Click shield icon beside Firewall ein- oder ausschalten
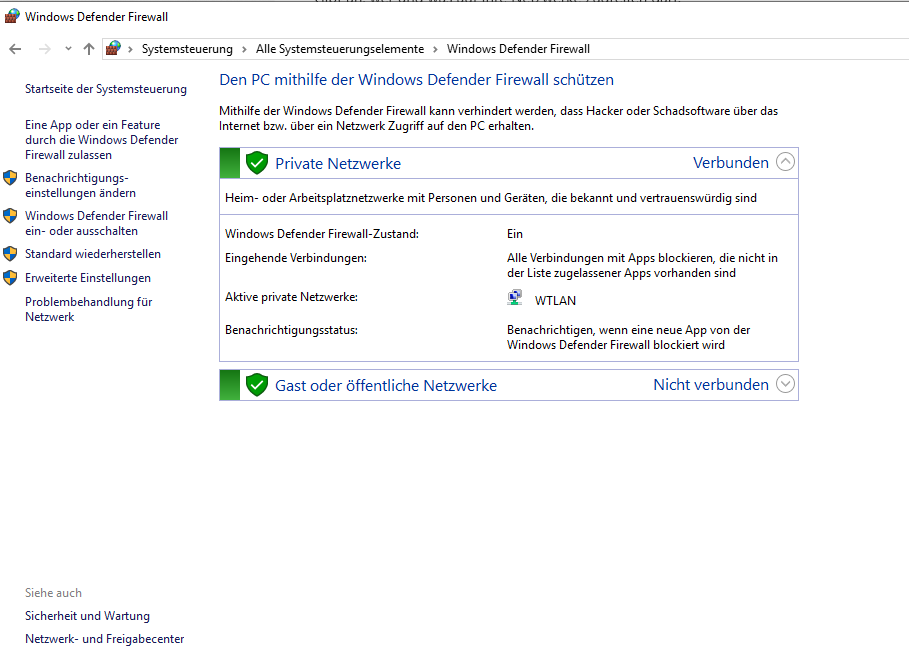 coord(10,216)
